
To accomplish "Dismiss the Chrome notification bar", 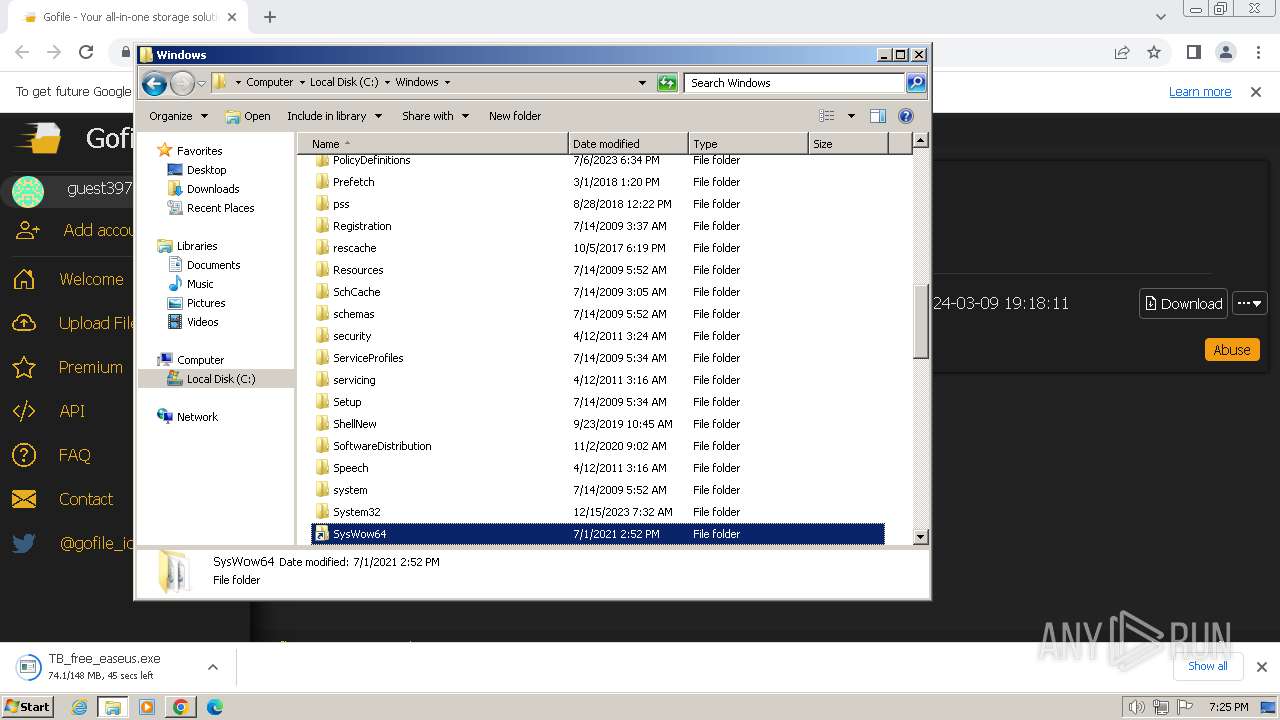I will (1256, 92).
